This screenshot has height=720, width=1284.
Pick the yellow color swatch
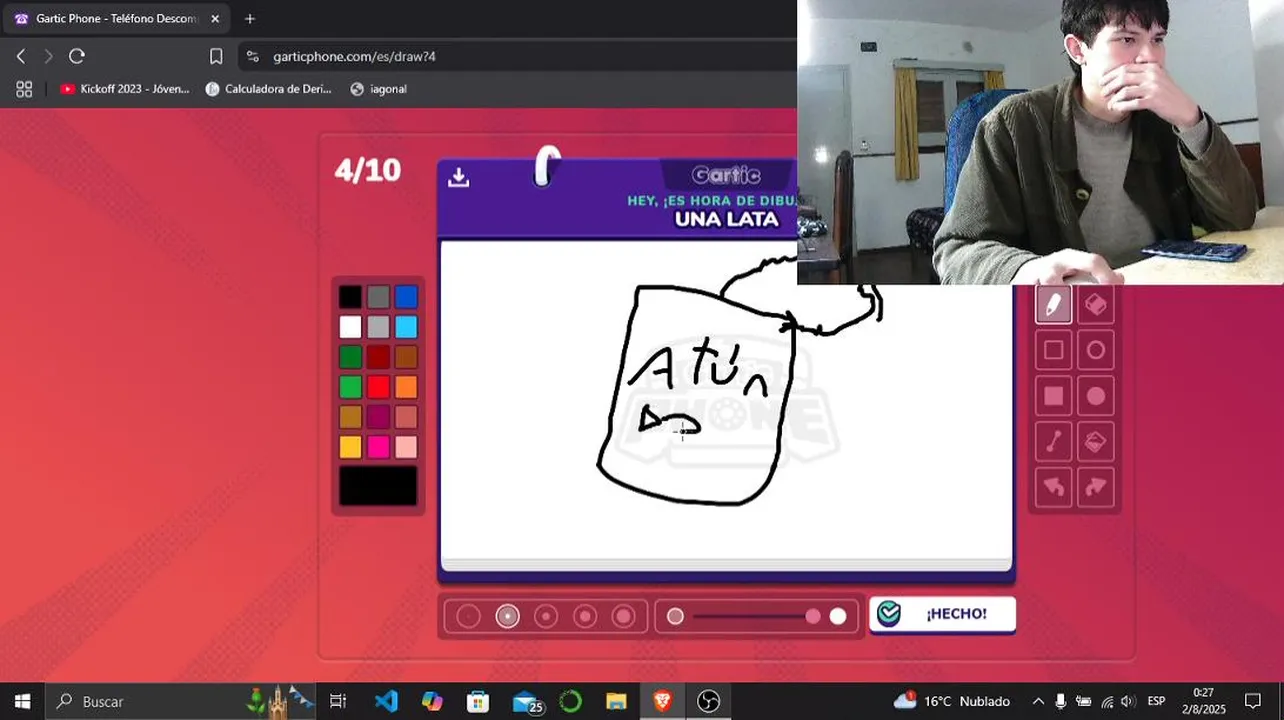click(x=350, y=447)
